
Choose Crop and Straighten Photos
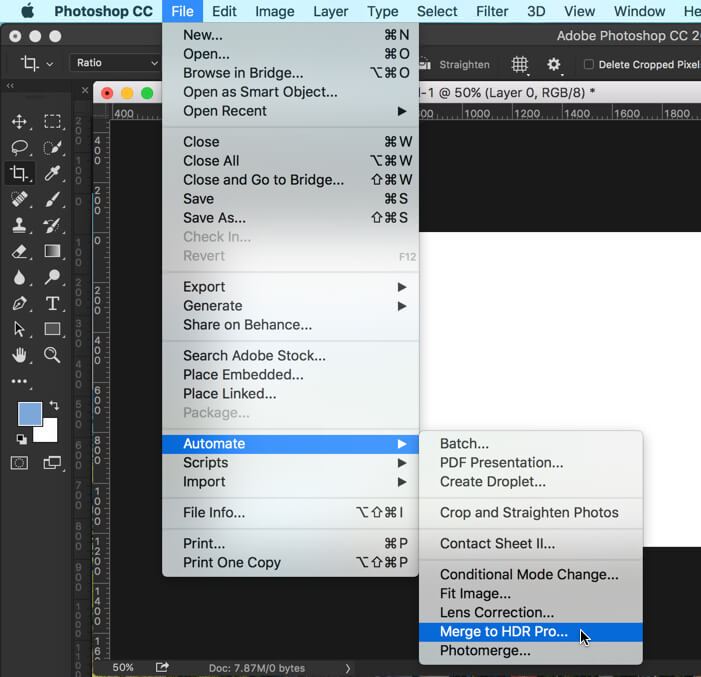tap(531, 512)
